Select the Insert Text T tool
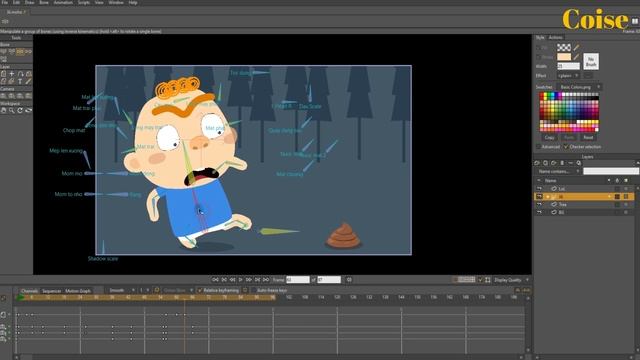640x360 pixels. pyautogui.click(x=20, y=82)
